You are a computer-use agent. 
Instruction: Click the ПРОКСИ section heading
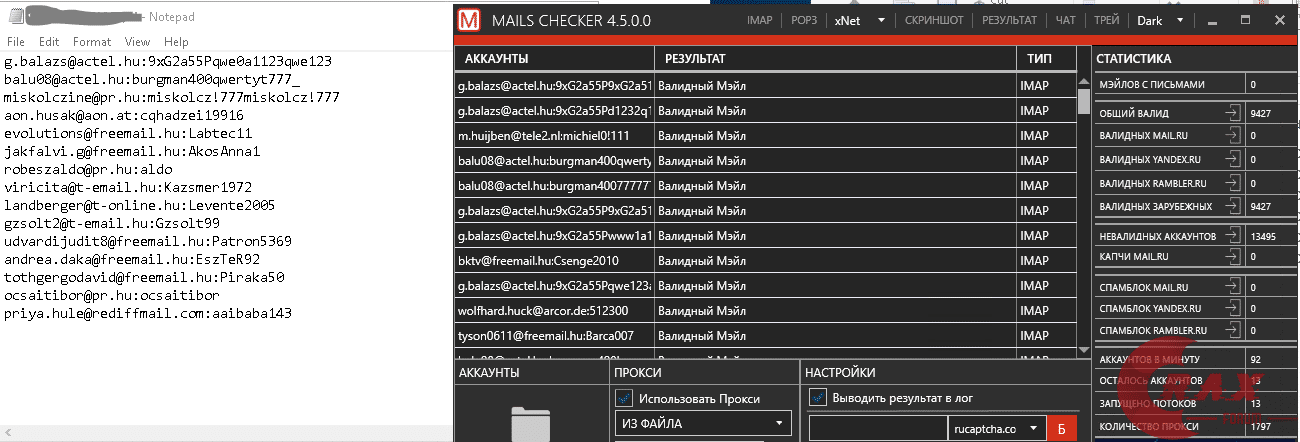click(x=637, y=372)
